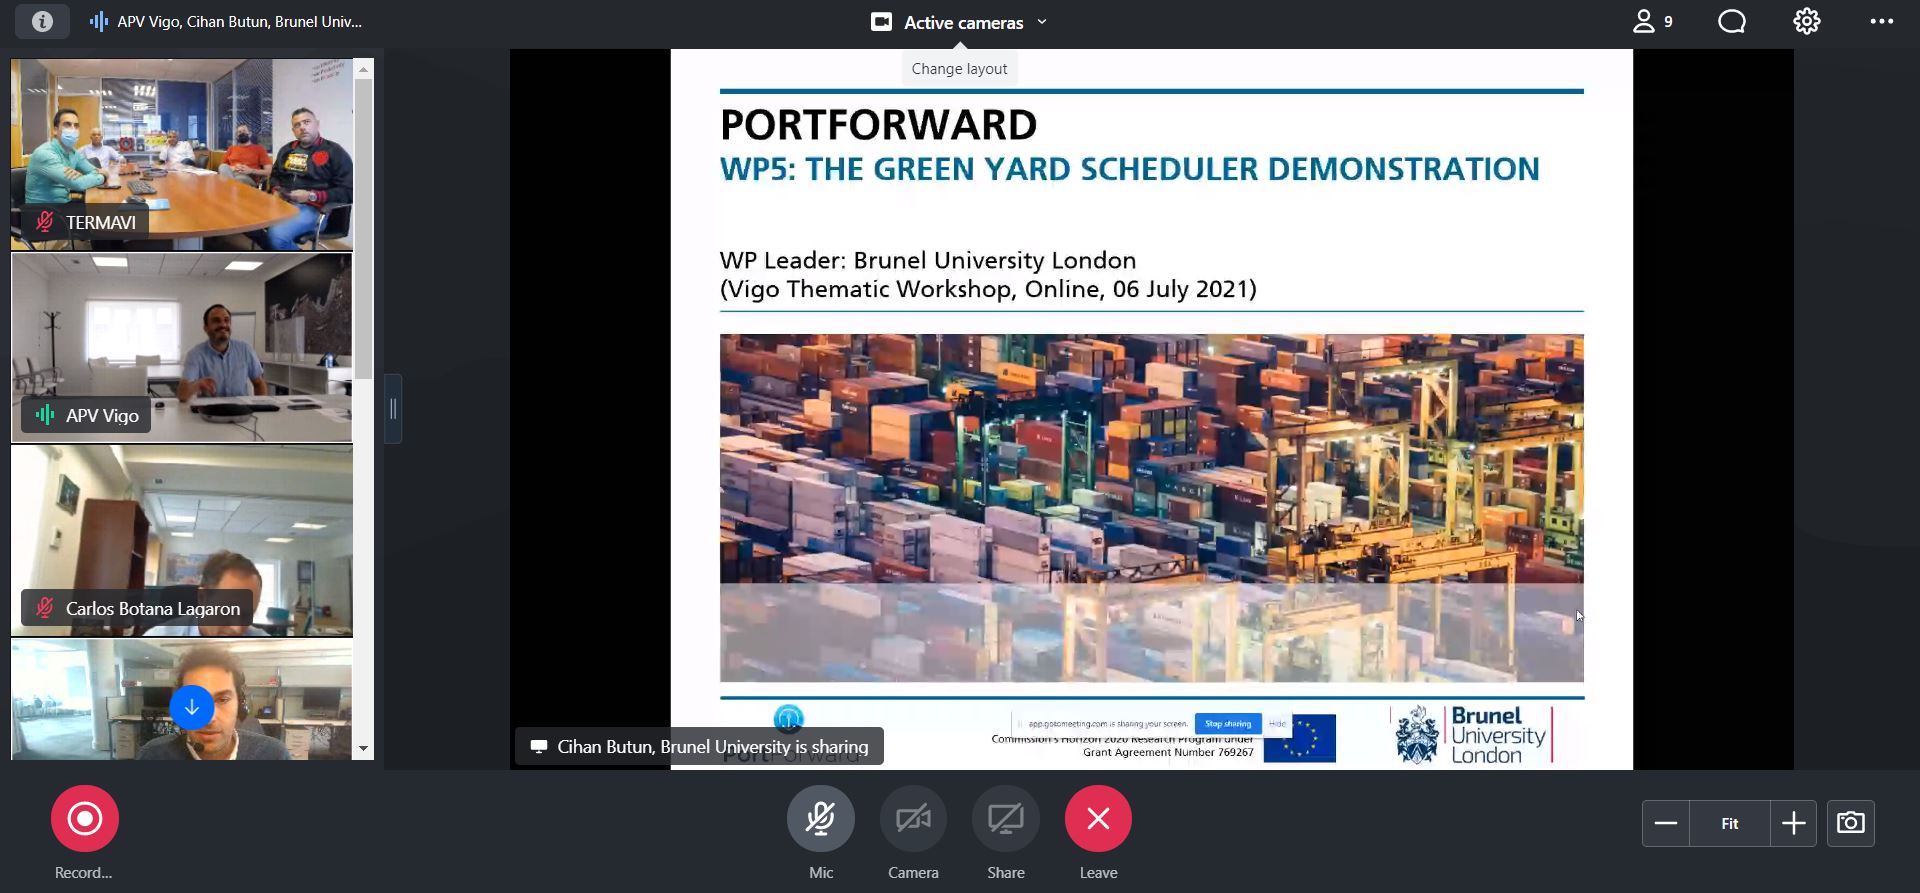Click the EU flag on the slide
Viewport: 1920px width, 893px height.
point(1299,738)
